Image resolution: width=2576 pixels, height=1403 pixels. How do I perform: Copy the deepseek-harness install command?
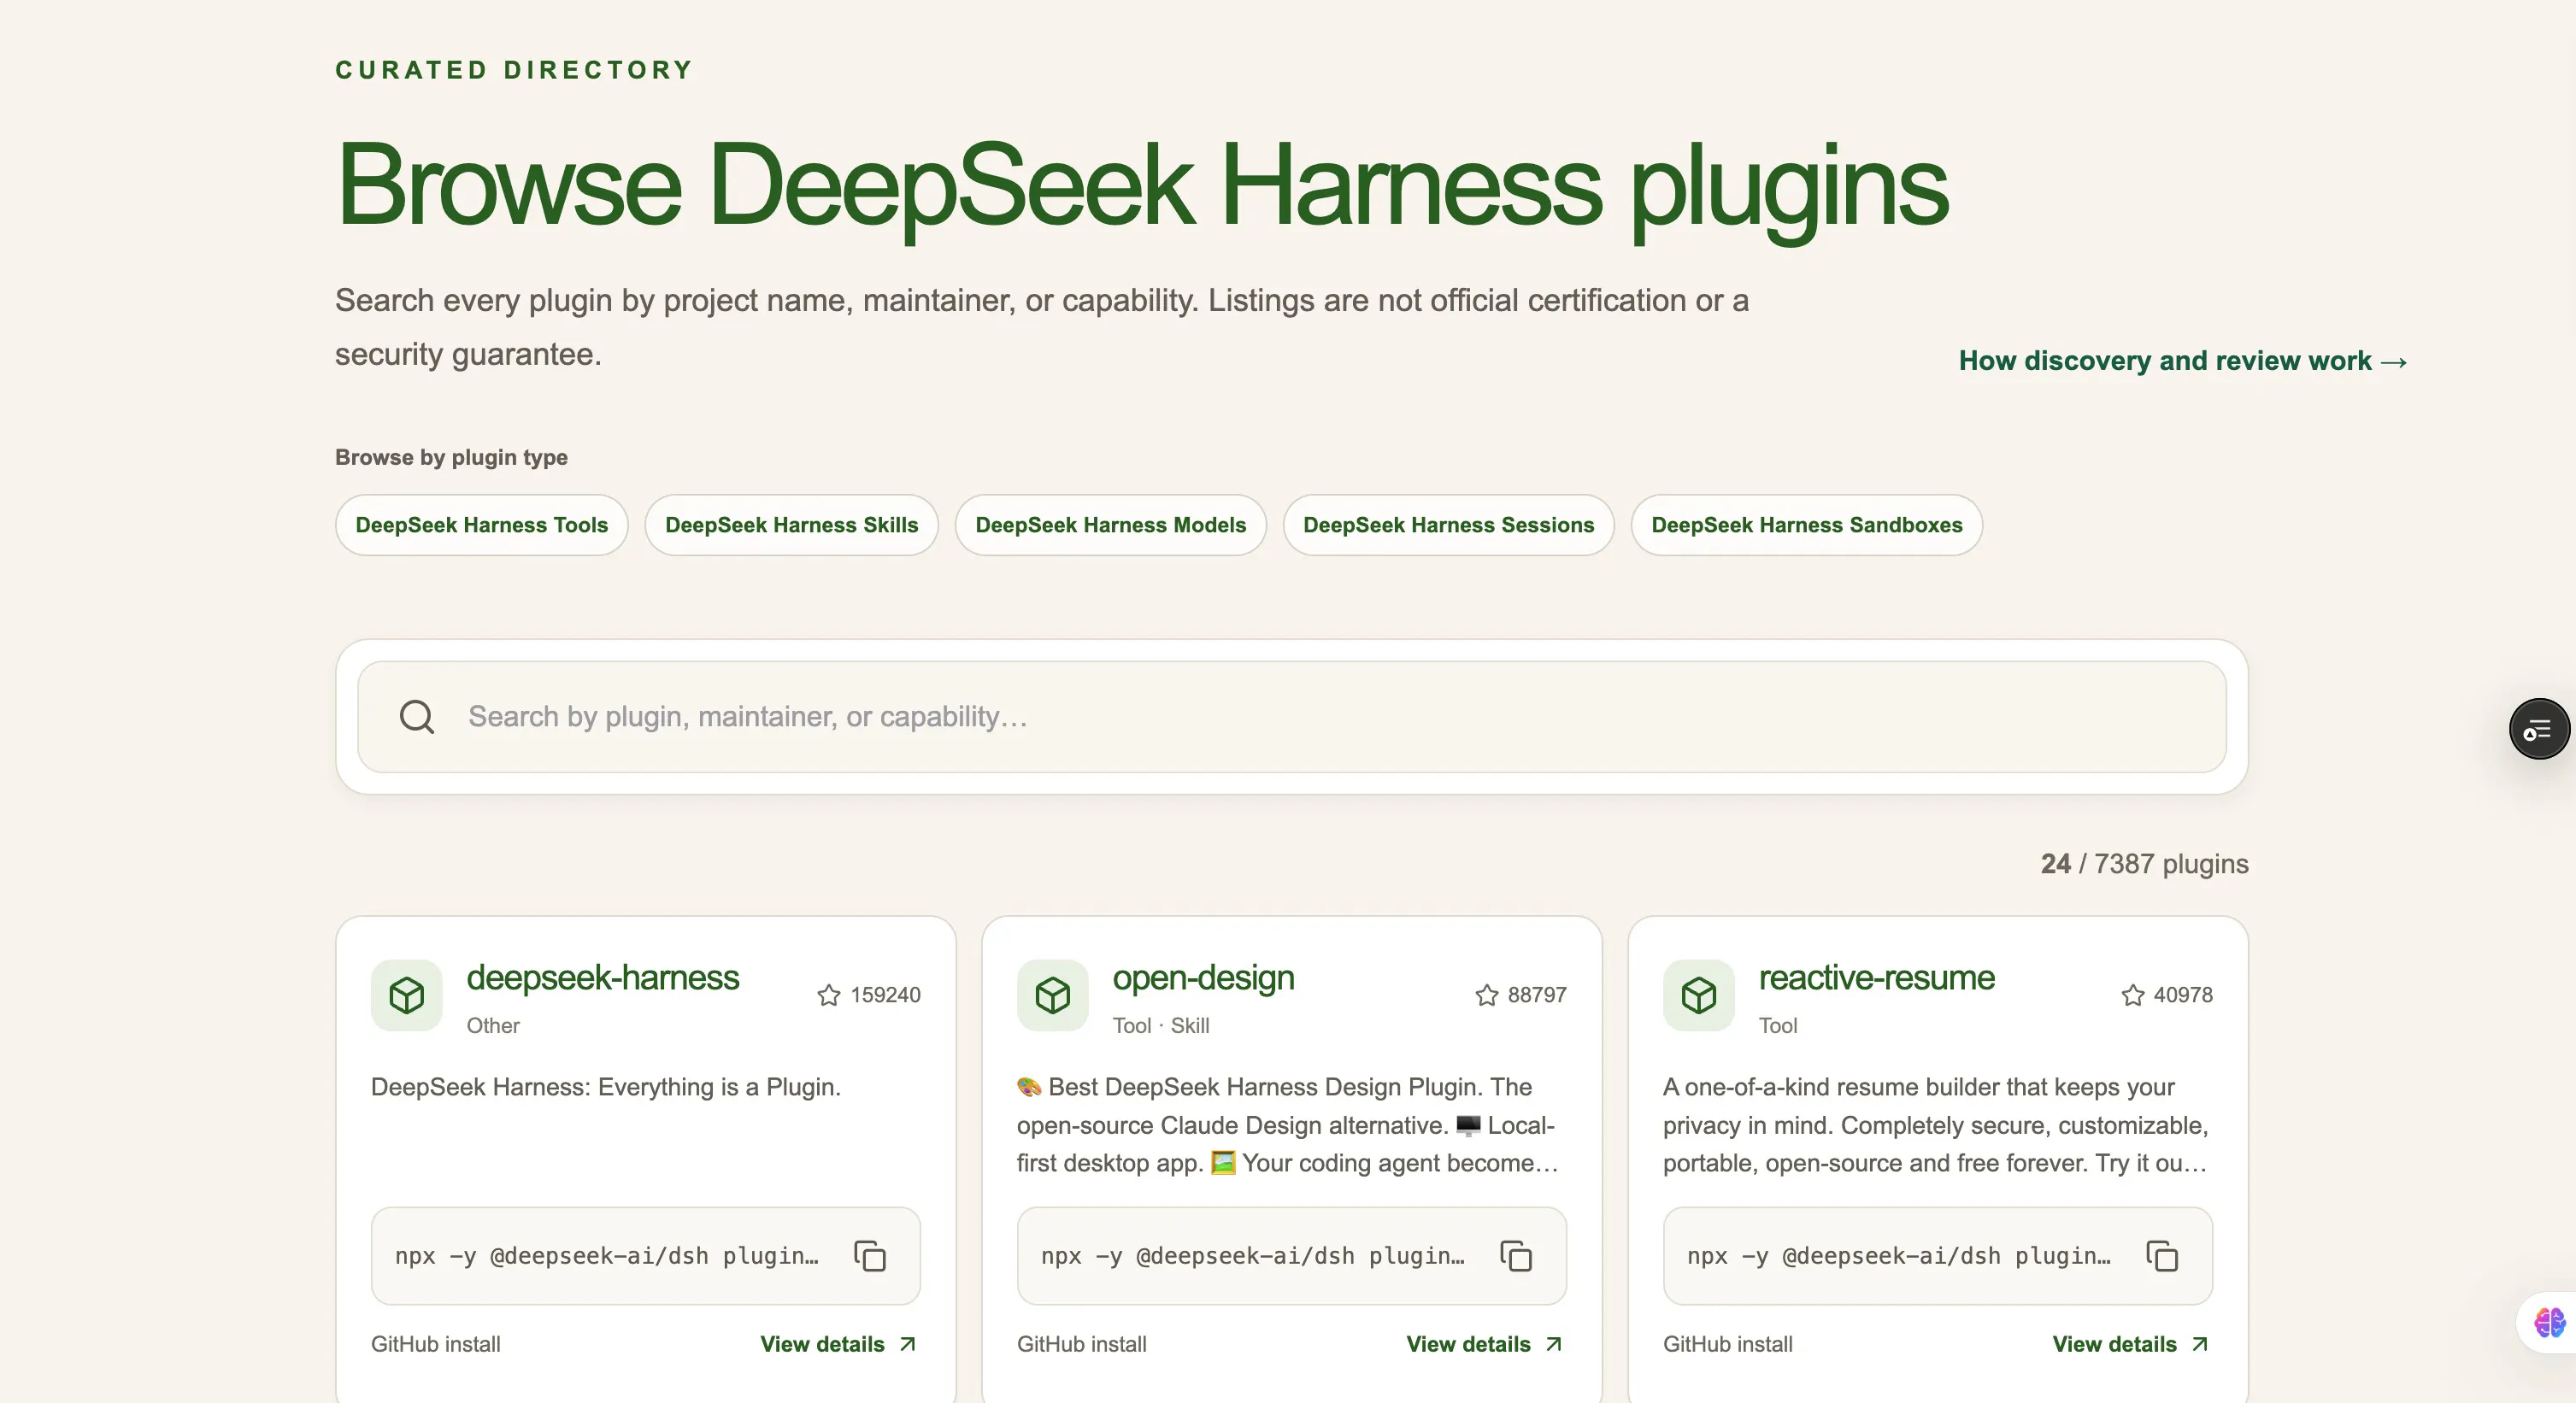click(x=870, y=1256)
